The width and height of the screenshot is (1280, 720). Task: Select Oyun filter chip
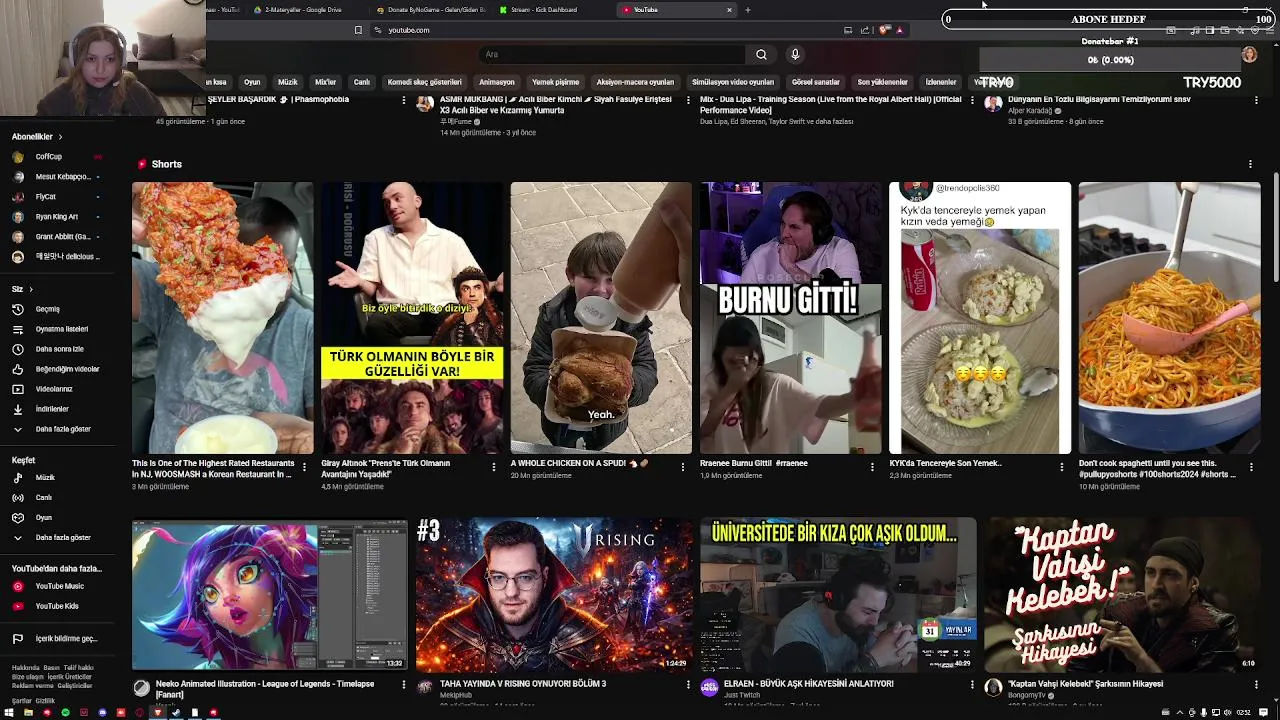(x=252, y=82)
